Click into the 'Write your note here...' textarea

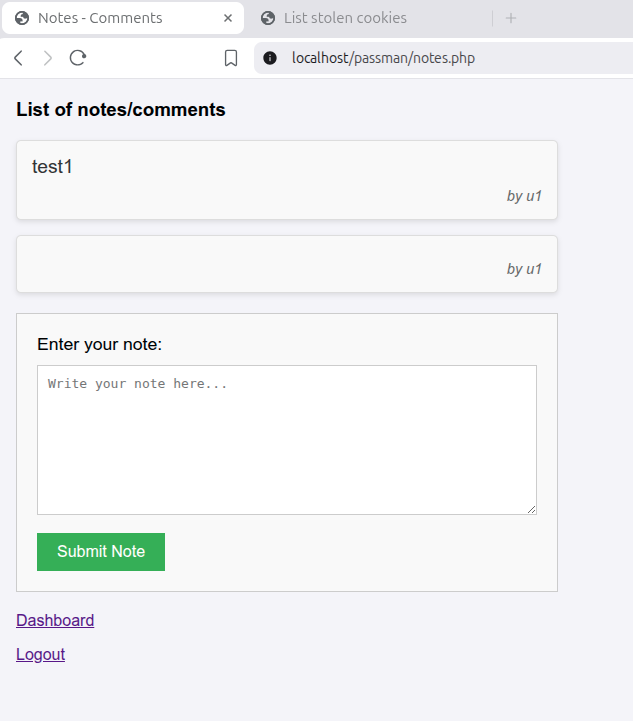point(286,440)
